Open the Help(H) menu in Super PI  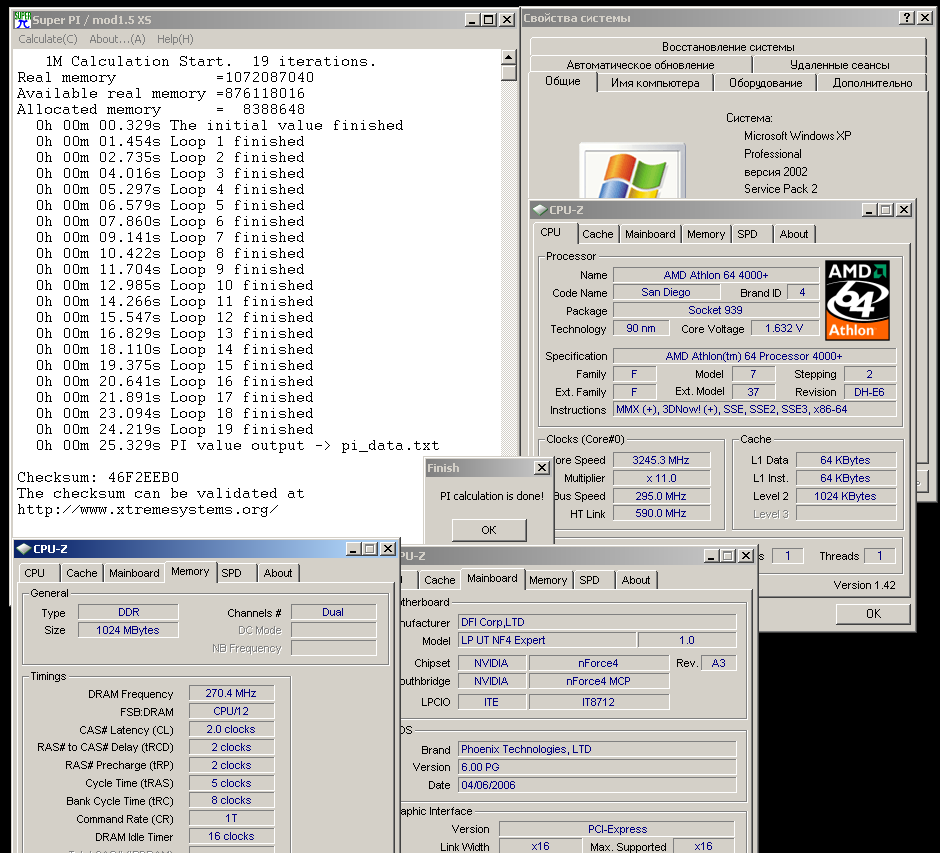(175, 39)
